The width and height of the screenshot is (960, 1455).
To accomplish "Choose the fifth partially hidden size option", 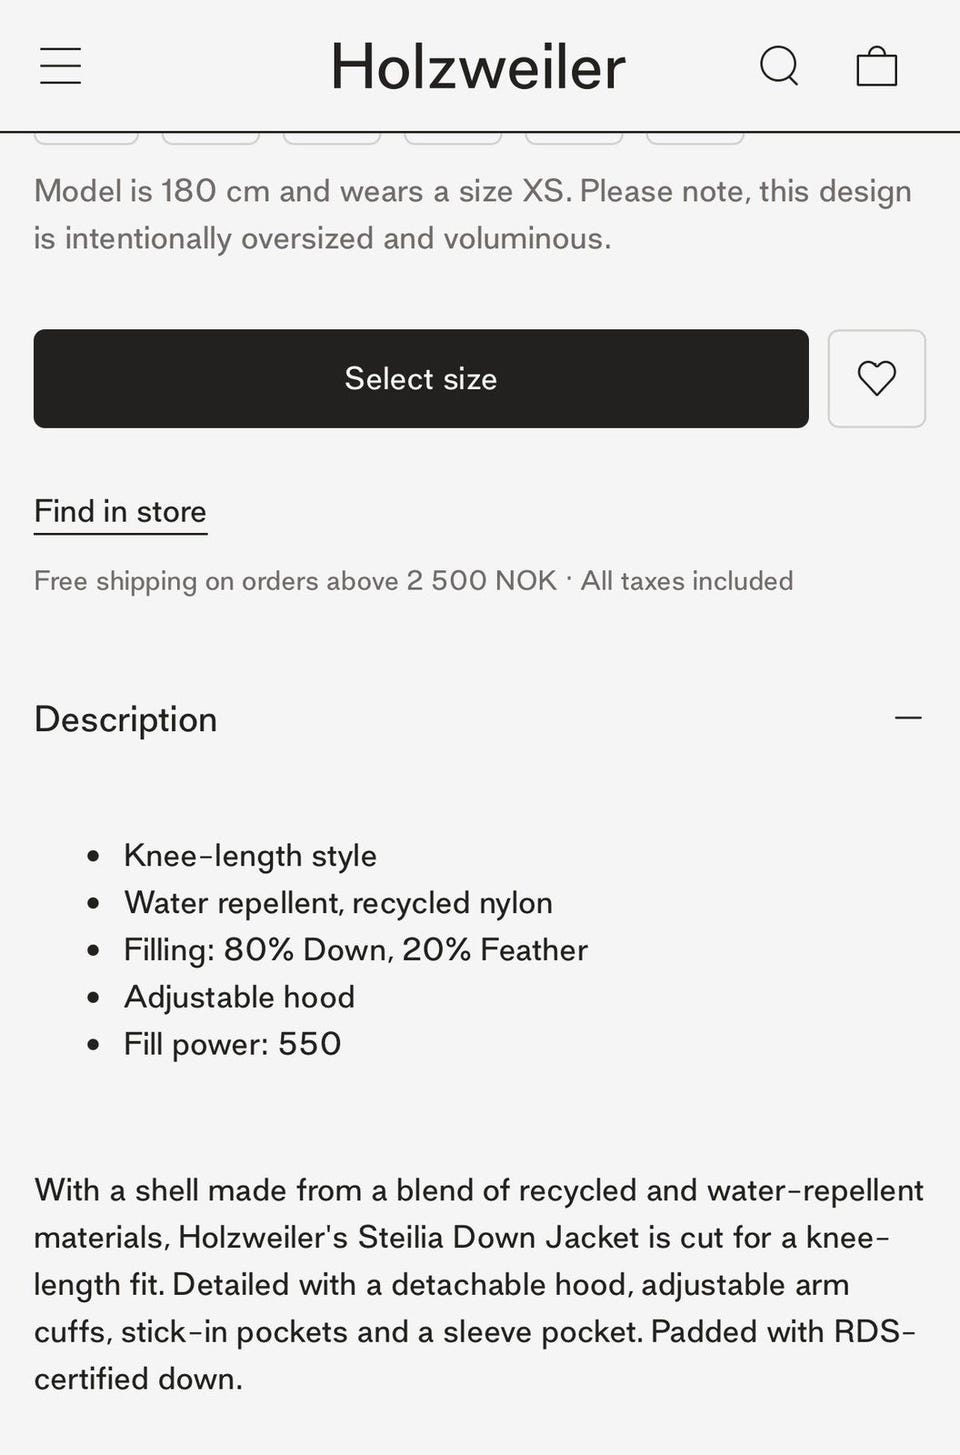I will (x=574, y=138).
